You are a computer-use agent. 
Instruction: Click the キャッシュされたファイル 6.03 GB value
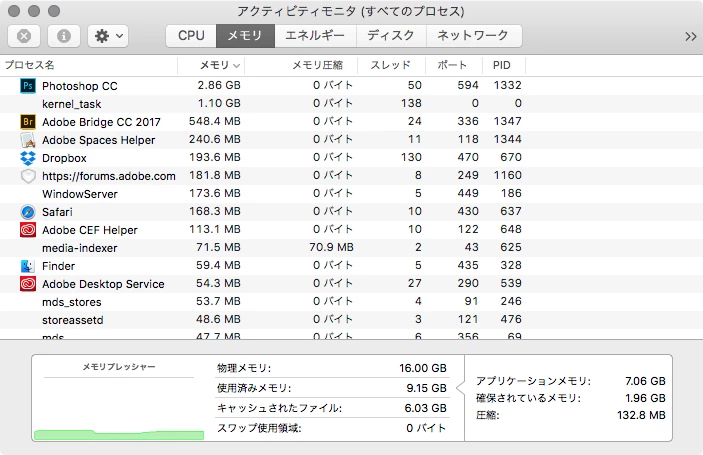tap(425, 408)
